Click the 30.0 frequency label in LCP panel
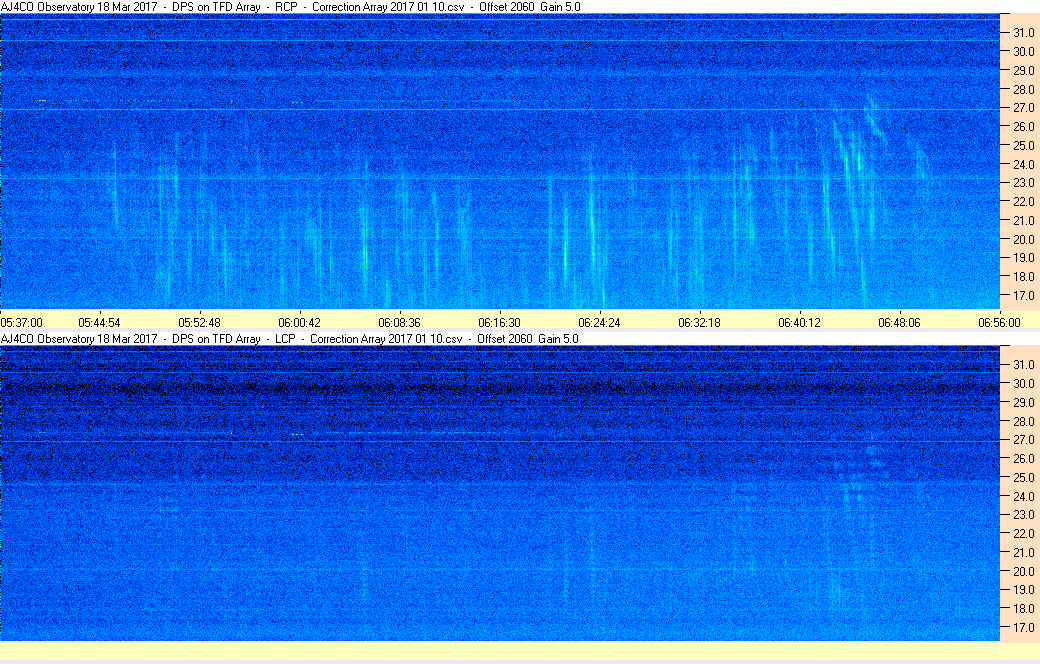This screenshot has height=664, width=1040. point(1023,384)
